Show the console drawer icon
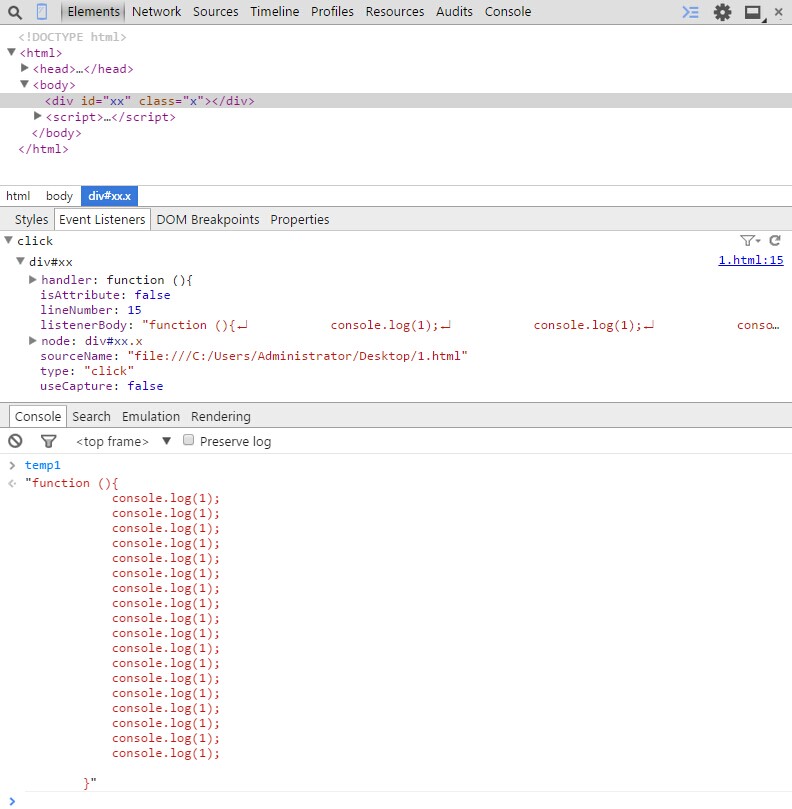This screenshot has width=792, height=809. 690,12
